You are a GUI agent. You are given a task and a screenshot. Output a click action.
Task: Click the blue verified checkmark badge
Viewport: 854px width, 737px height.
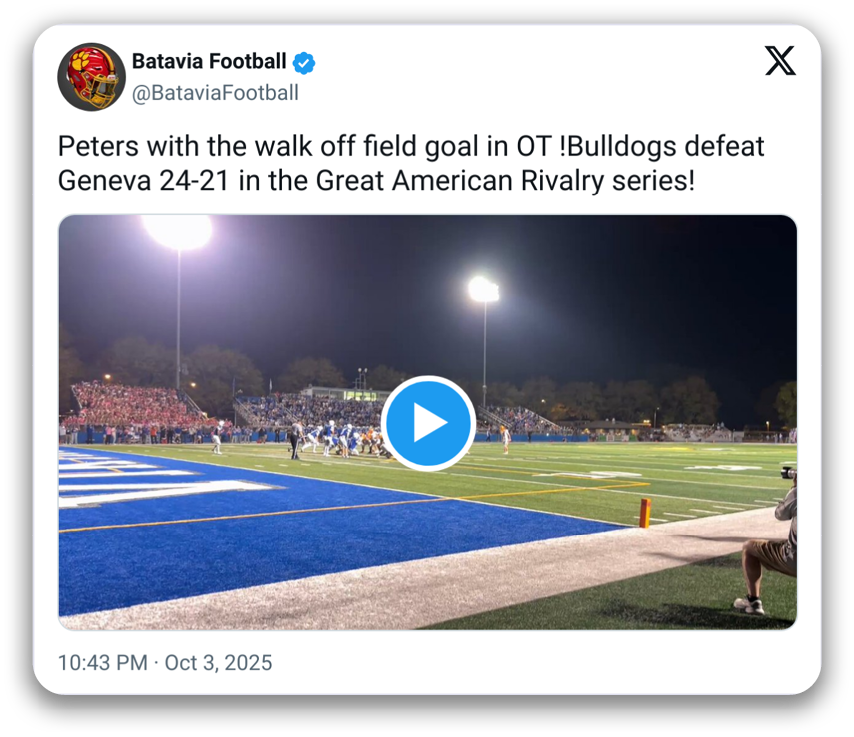pos(304,63)
